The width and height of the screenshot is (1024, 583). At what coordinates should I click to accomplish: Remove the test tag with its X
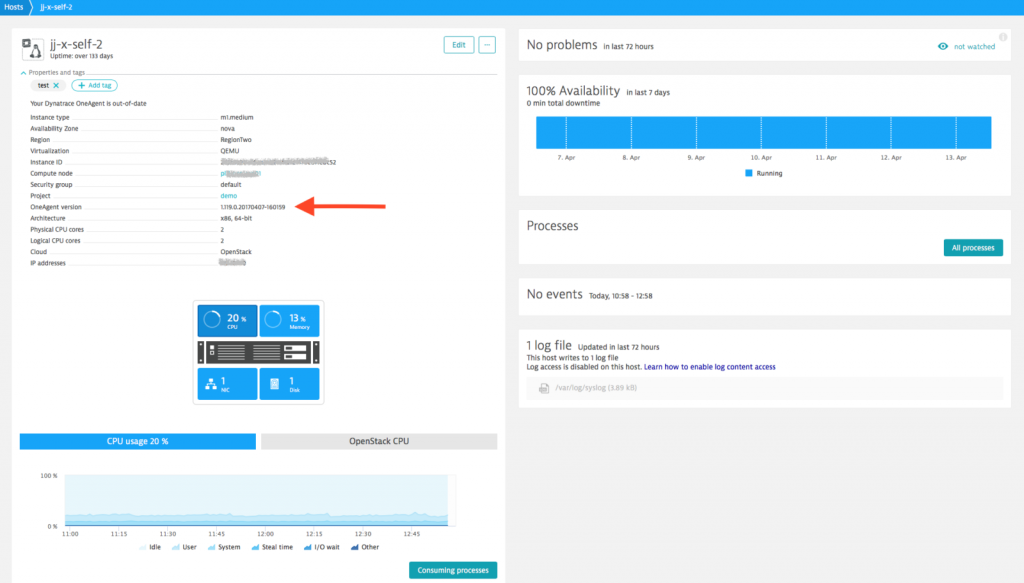click(x=58, y=85)
